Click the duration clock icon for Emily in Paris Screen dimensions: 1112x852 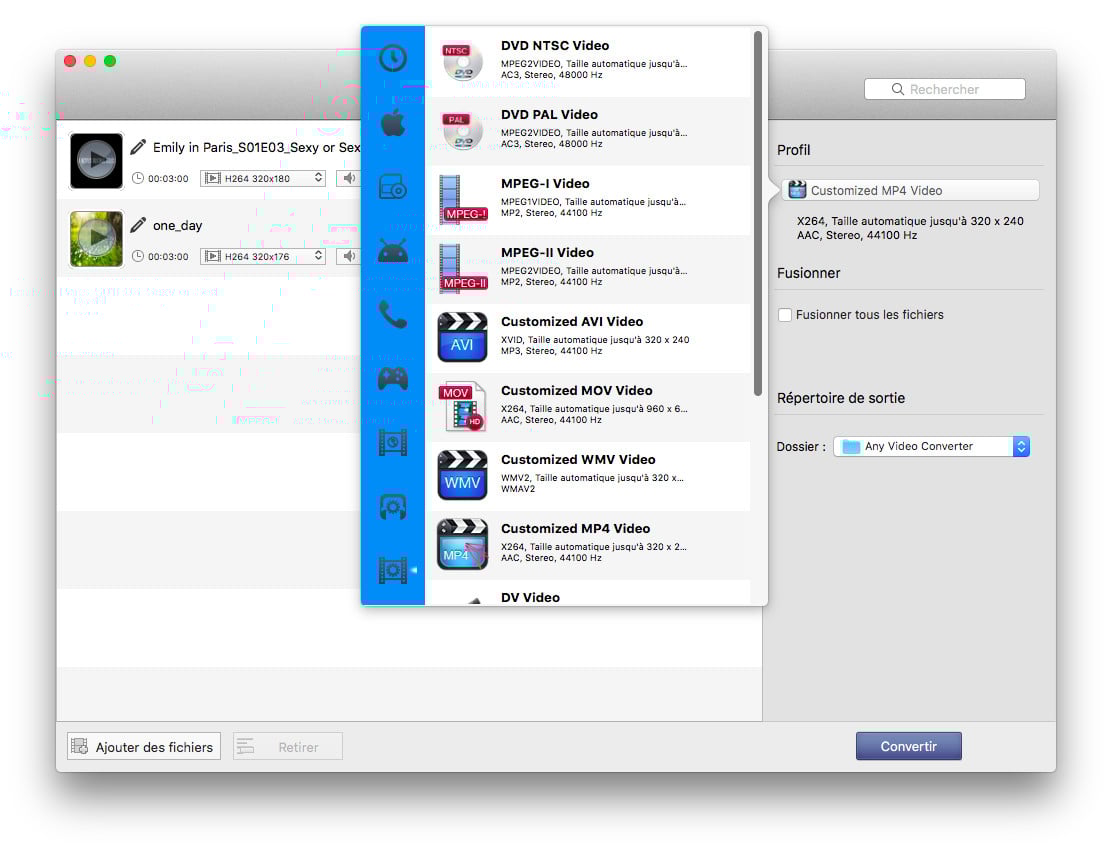click(138, 178)
